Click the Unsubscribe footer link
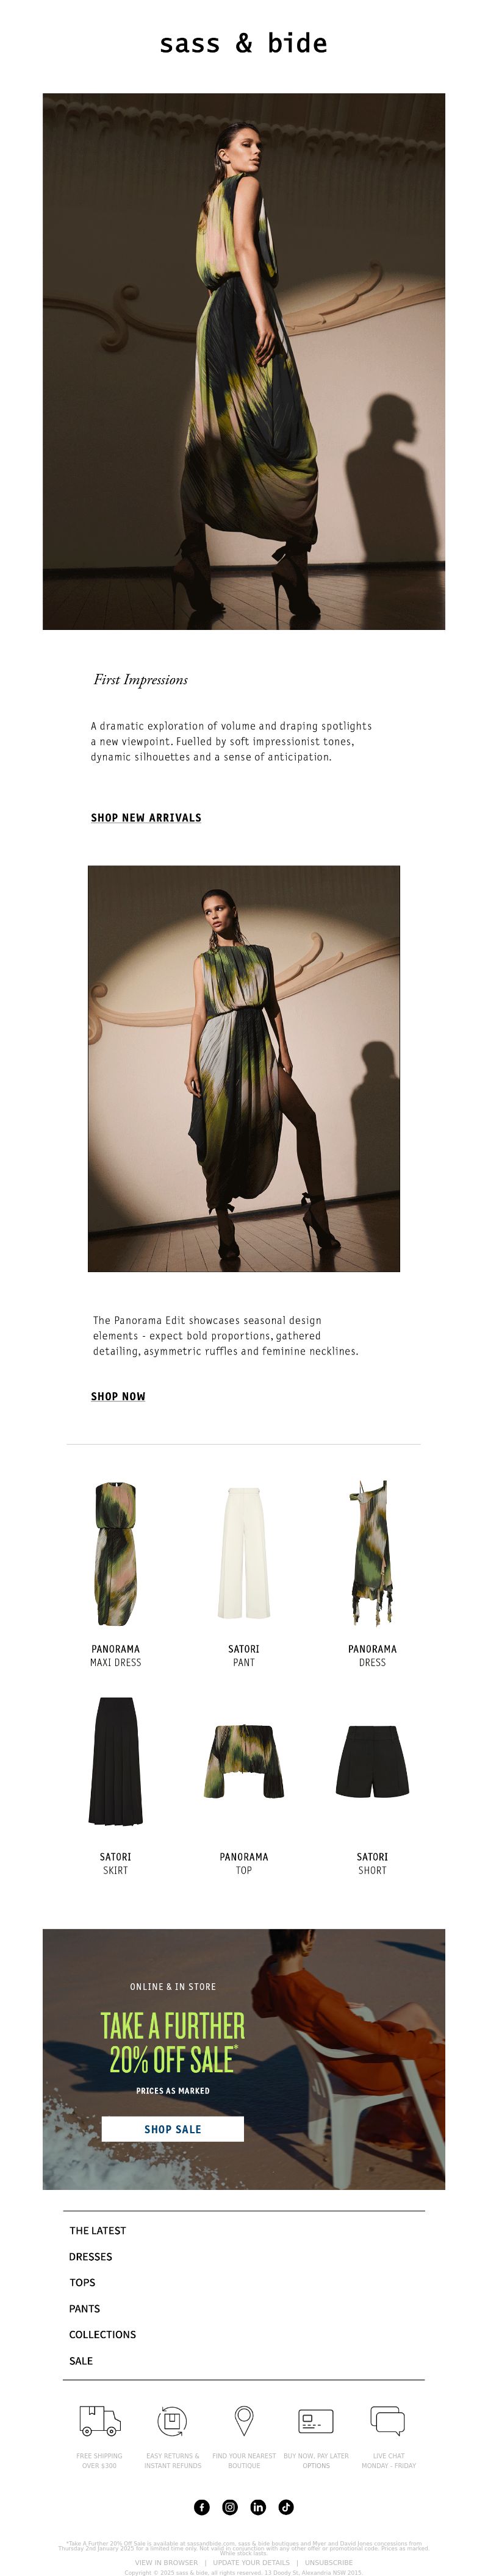This screenshot has height=2576, width=488. click(x=329, y=2563)
